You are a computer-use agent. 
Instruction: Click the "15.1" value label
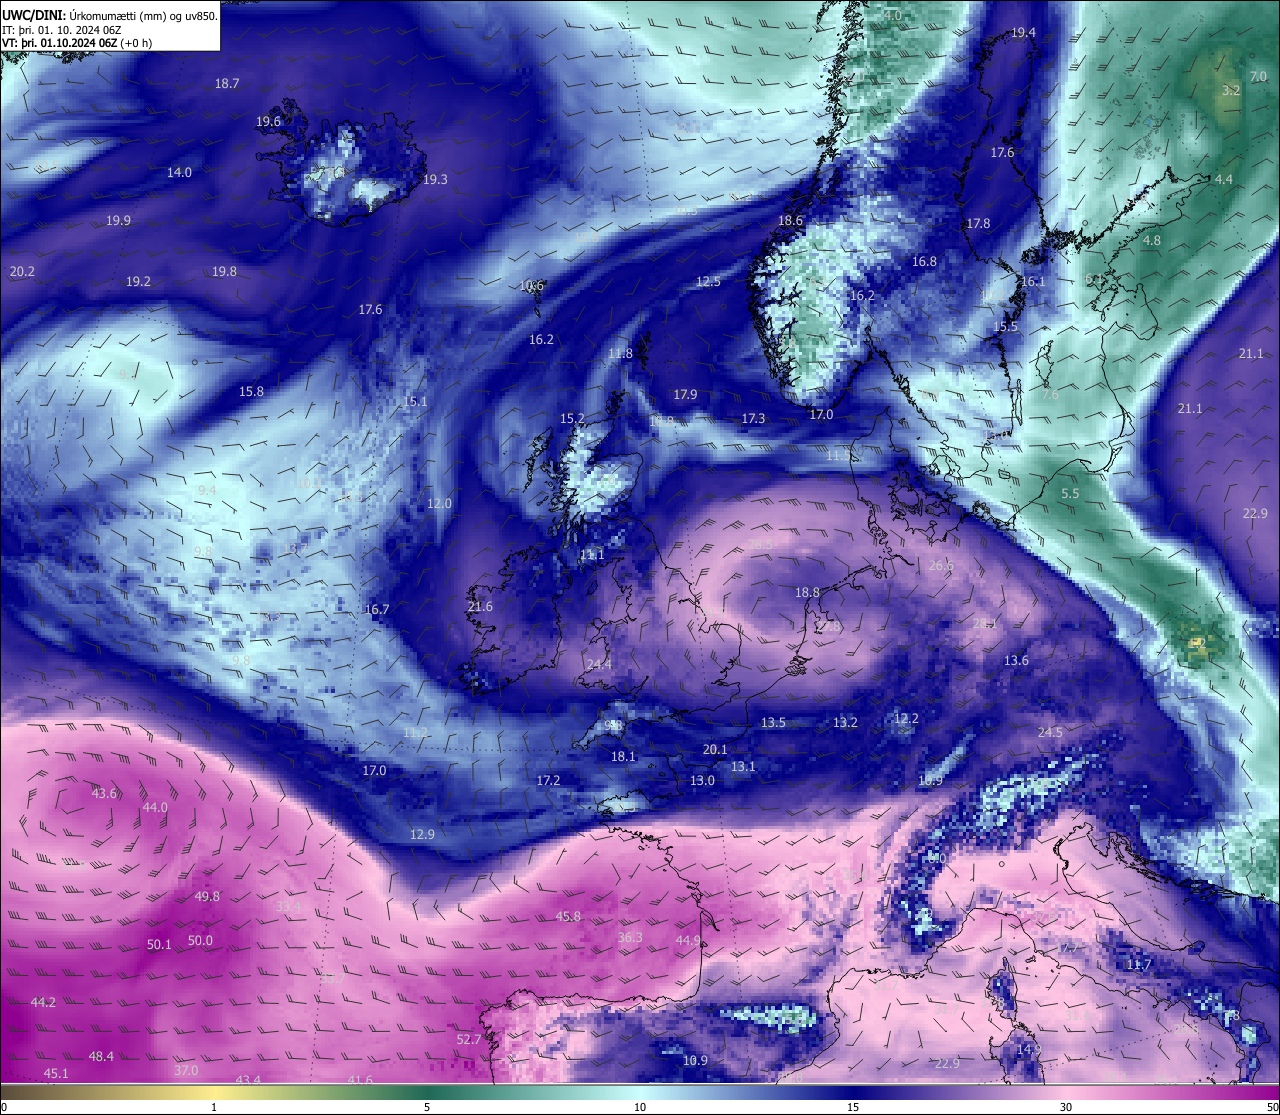[415, 402]
